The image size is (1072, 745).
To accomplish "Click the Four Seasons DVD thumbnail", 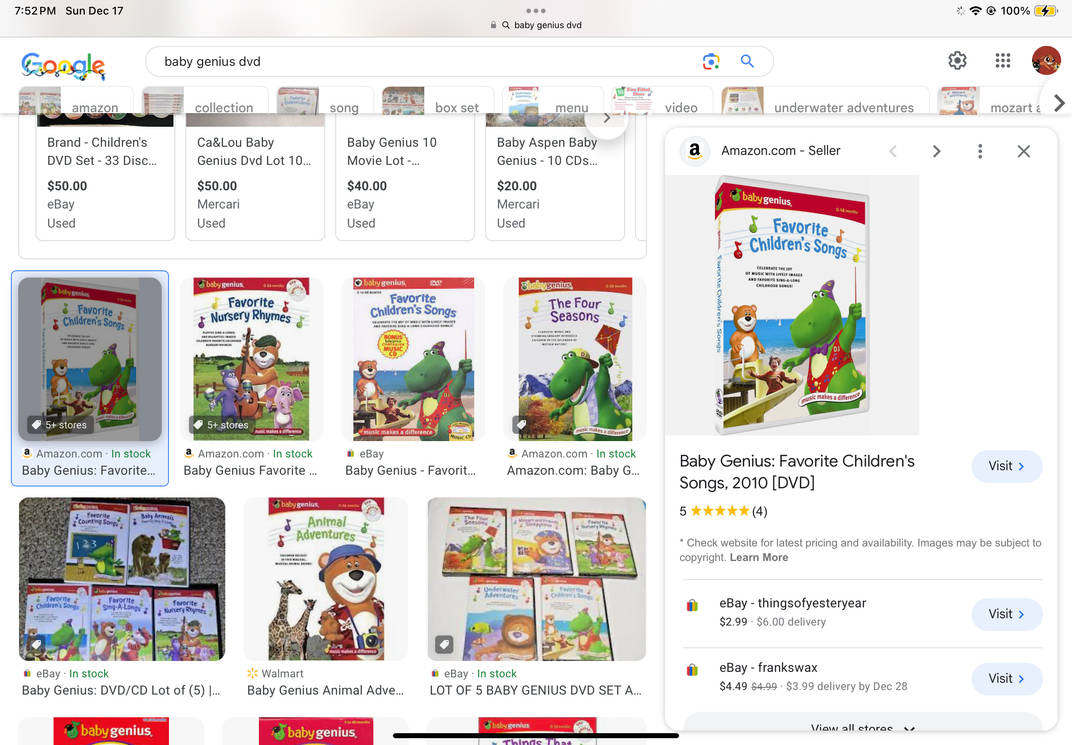I will pyautogui.click(x=573, y=358).
